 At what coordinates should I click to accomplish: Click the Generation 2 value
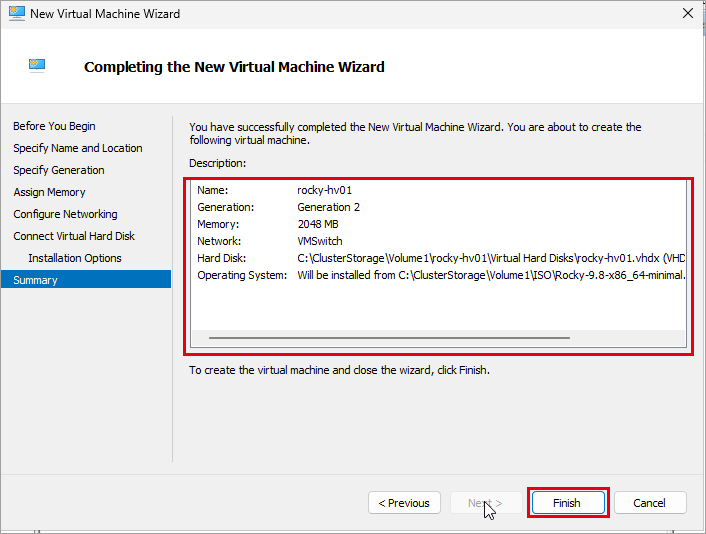click(x=328, y=207)
